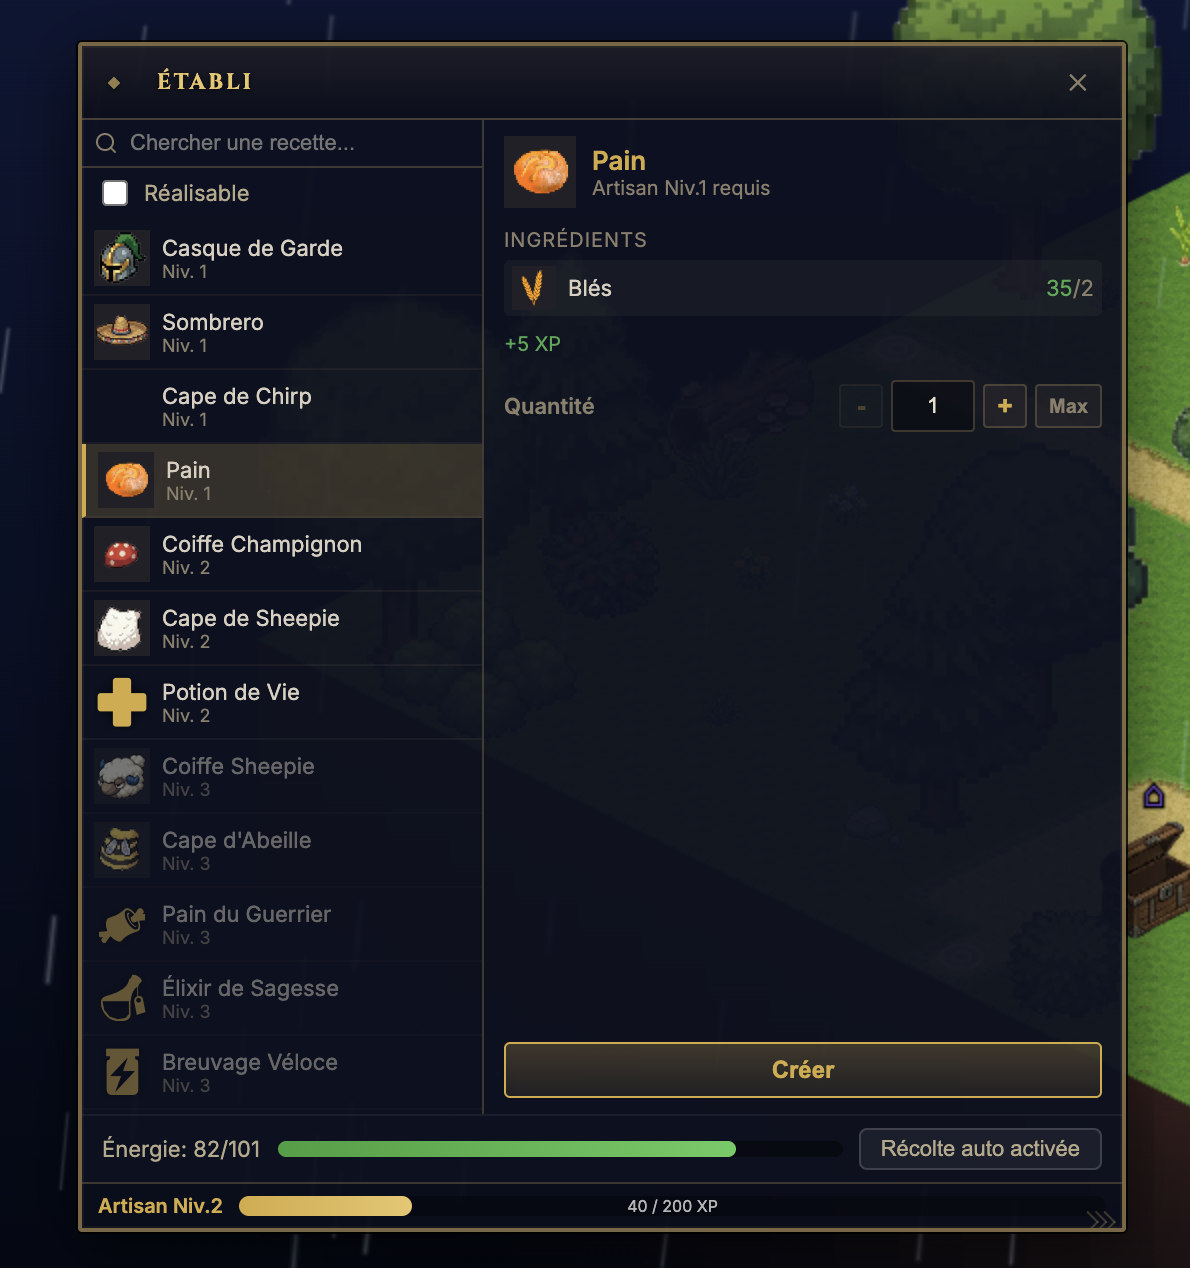Set quantity to Max
Image resolution: width=1190 pixels, height=1268 pixels.
pyautogui.click(x=1068, y=406)
